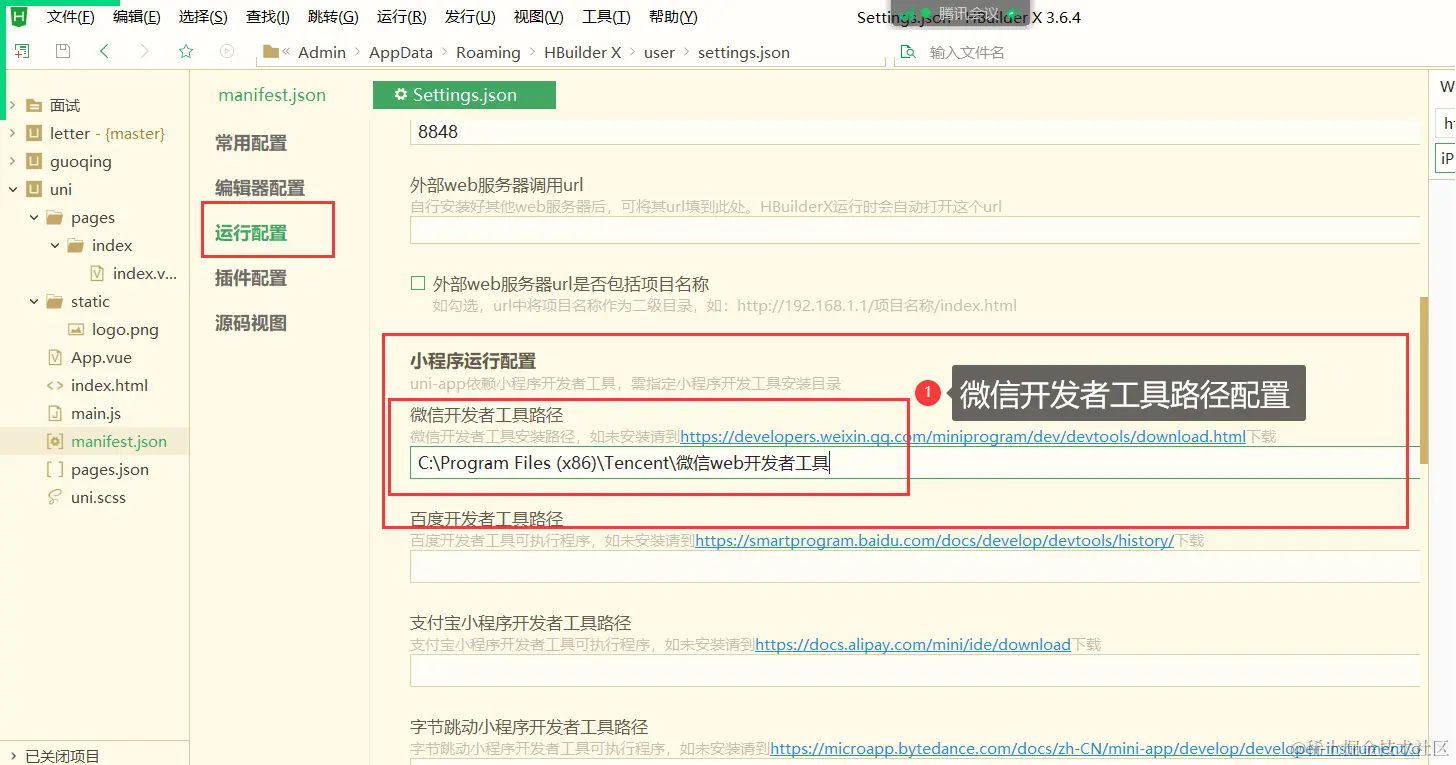Click the AppData breadcrumb segment

(401, 52)
